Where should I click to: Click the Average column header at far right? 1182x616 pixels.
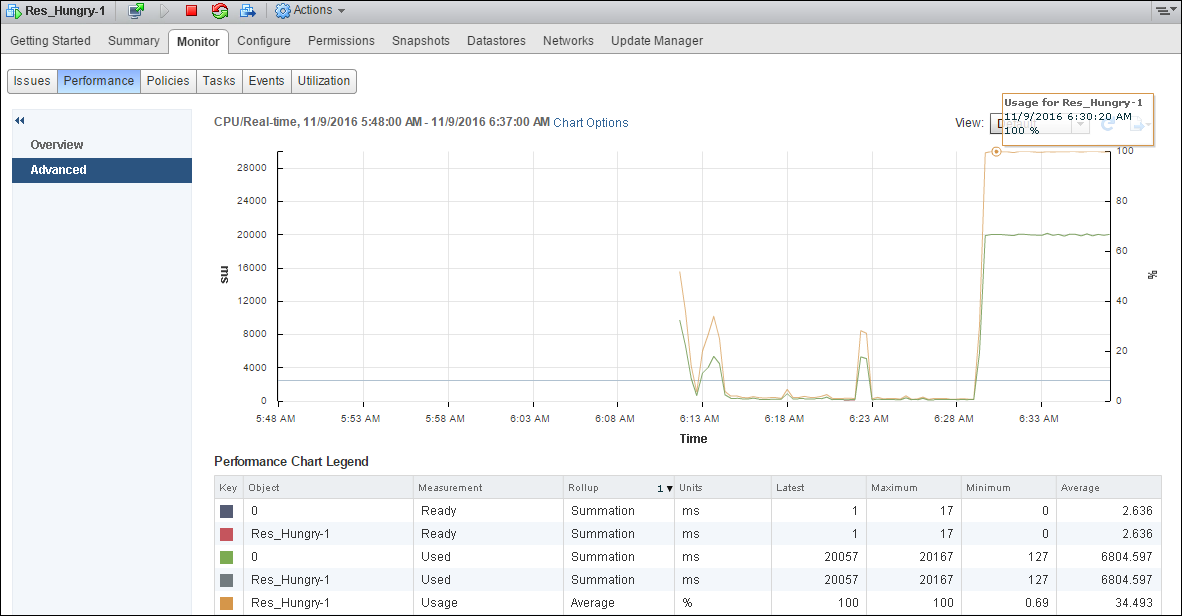click(1108, 488)
